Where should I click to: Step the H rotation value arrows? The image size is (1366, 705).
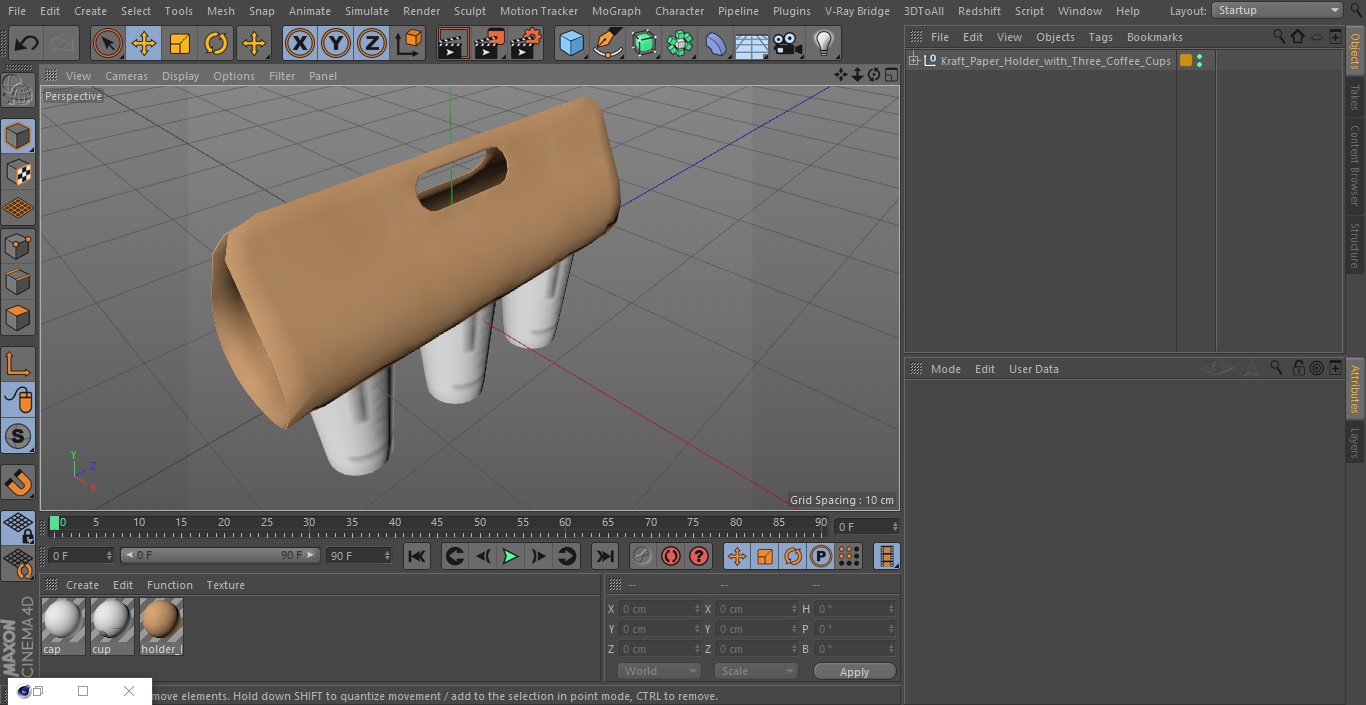[892, 609]
